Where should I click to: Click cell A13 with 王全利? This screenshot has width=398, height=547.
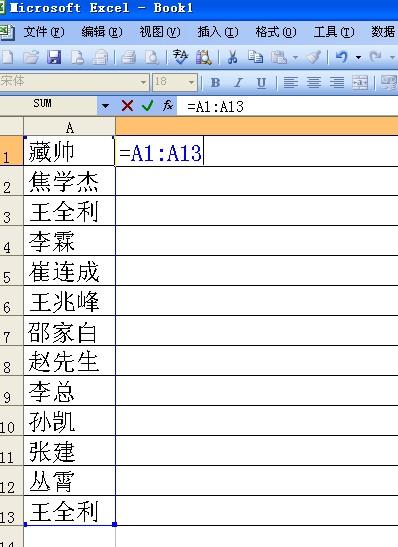[69, 511]
